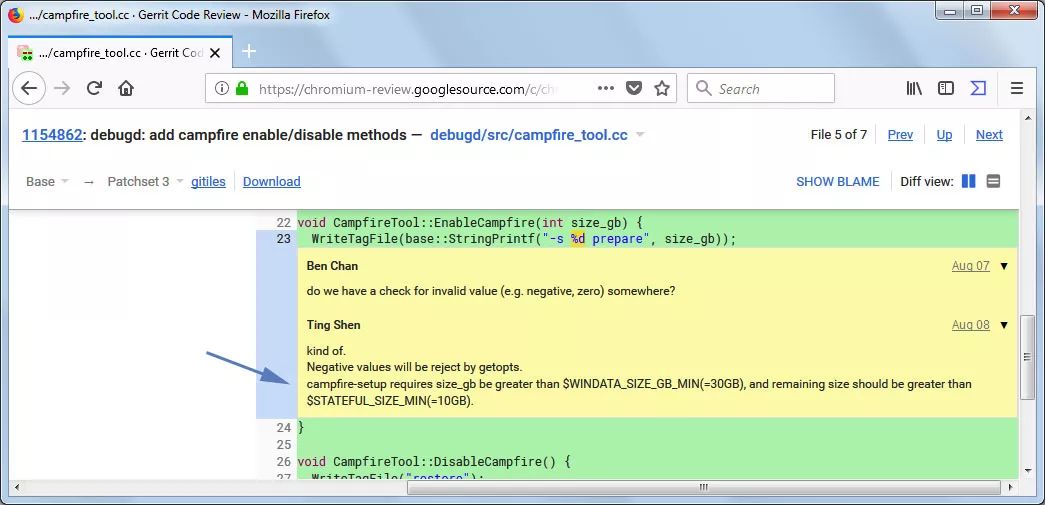Viewport: 1045px width, 505px height.
Task: Expand the file path dropdown arrow
Action: (640, 135)
